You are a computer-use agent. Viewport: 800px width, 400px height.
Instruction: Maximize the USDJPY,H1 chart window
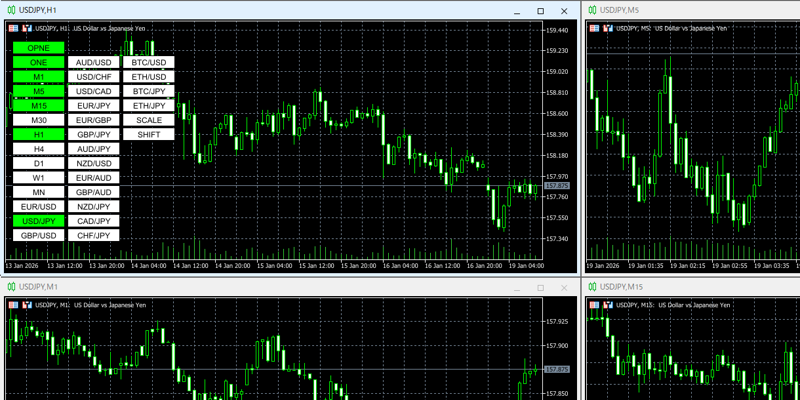coord(540,11)
